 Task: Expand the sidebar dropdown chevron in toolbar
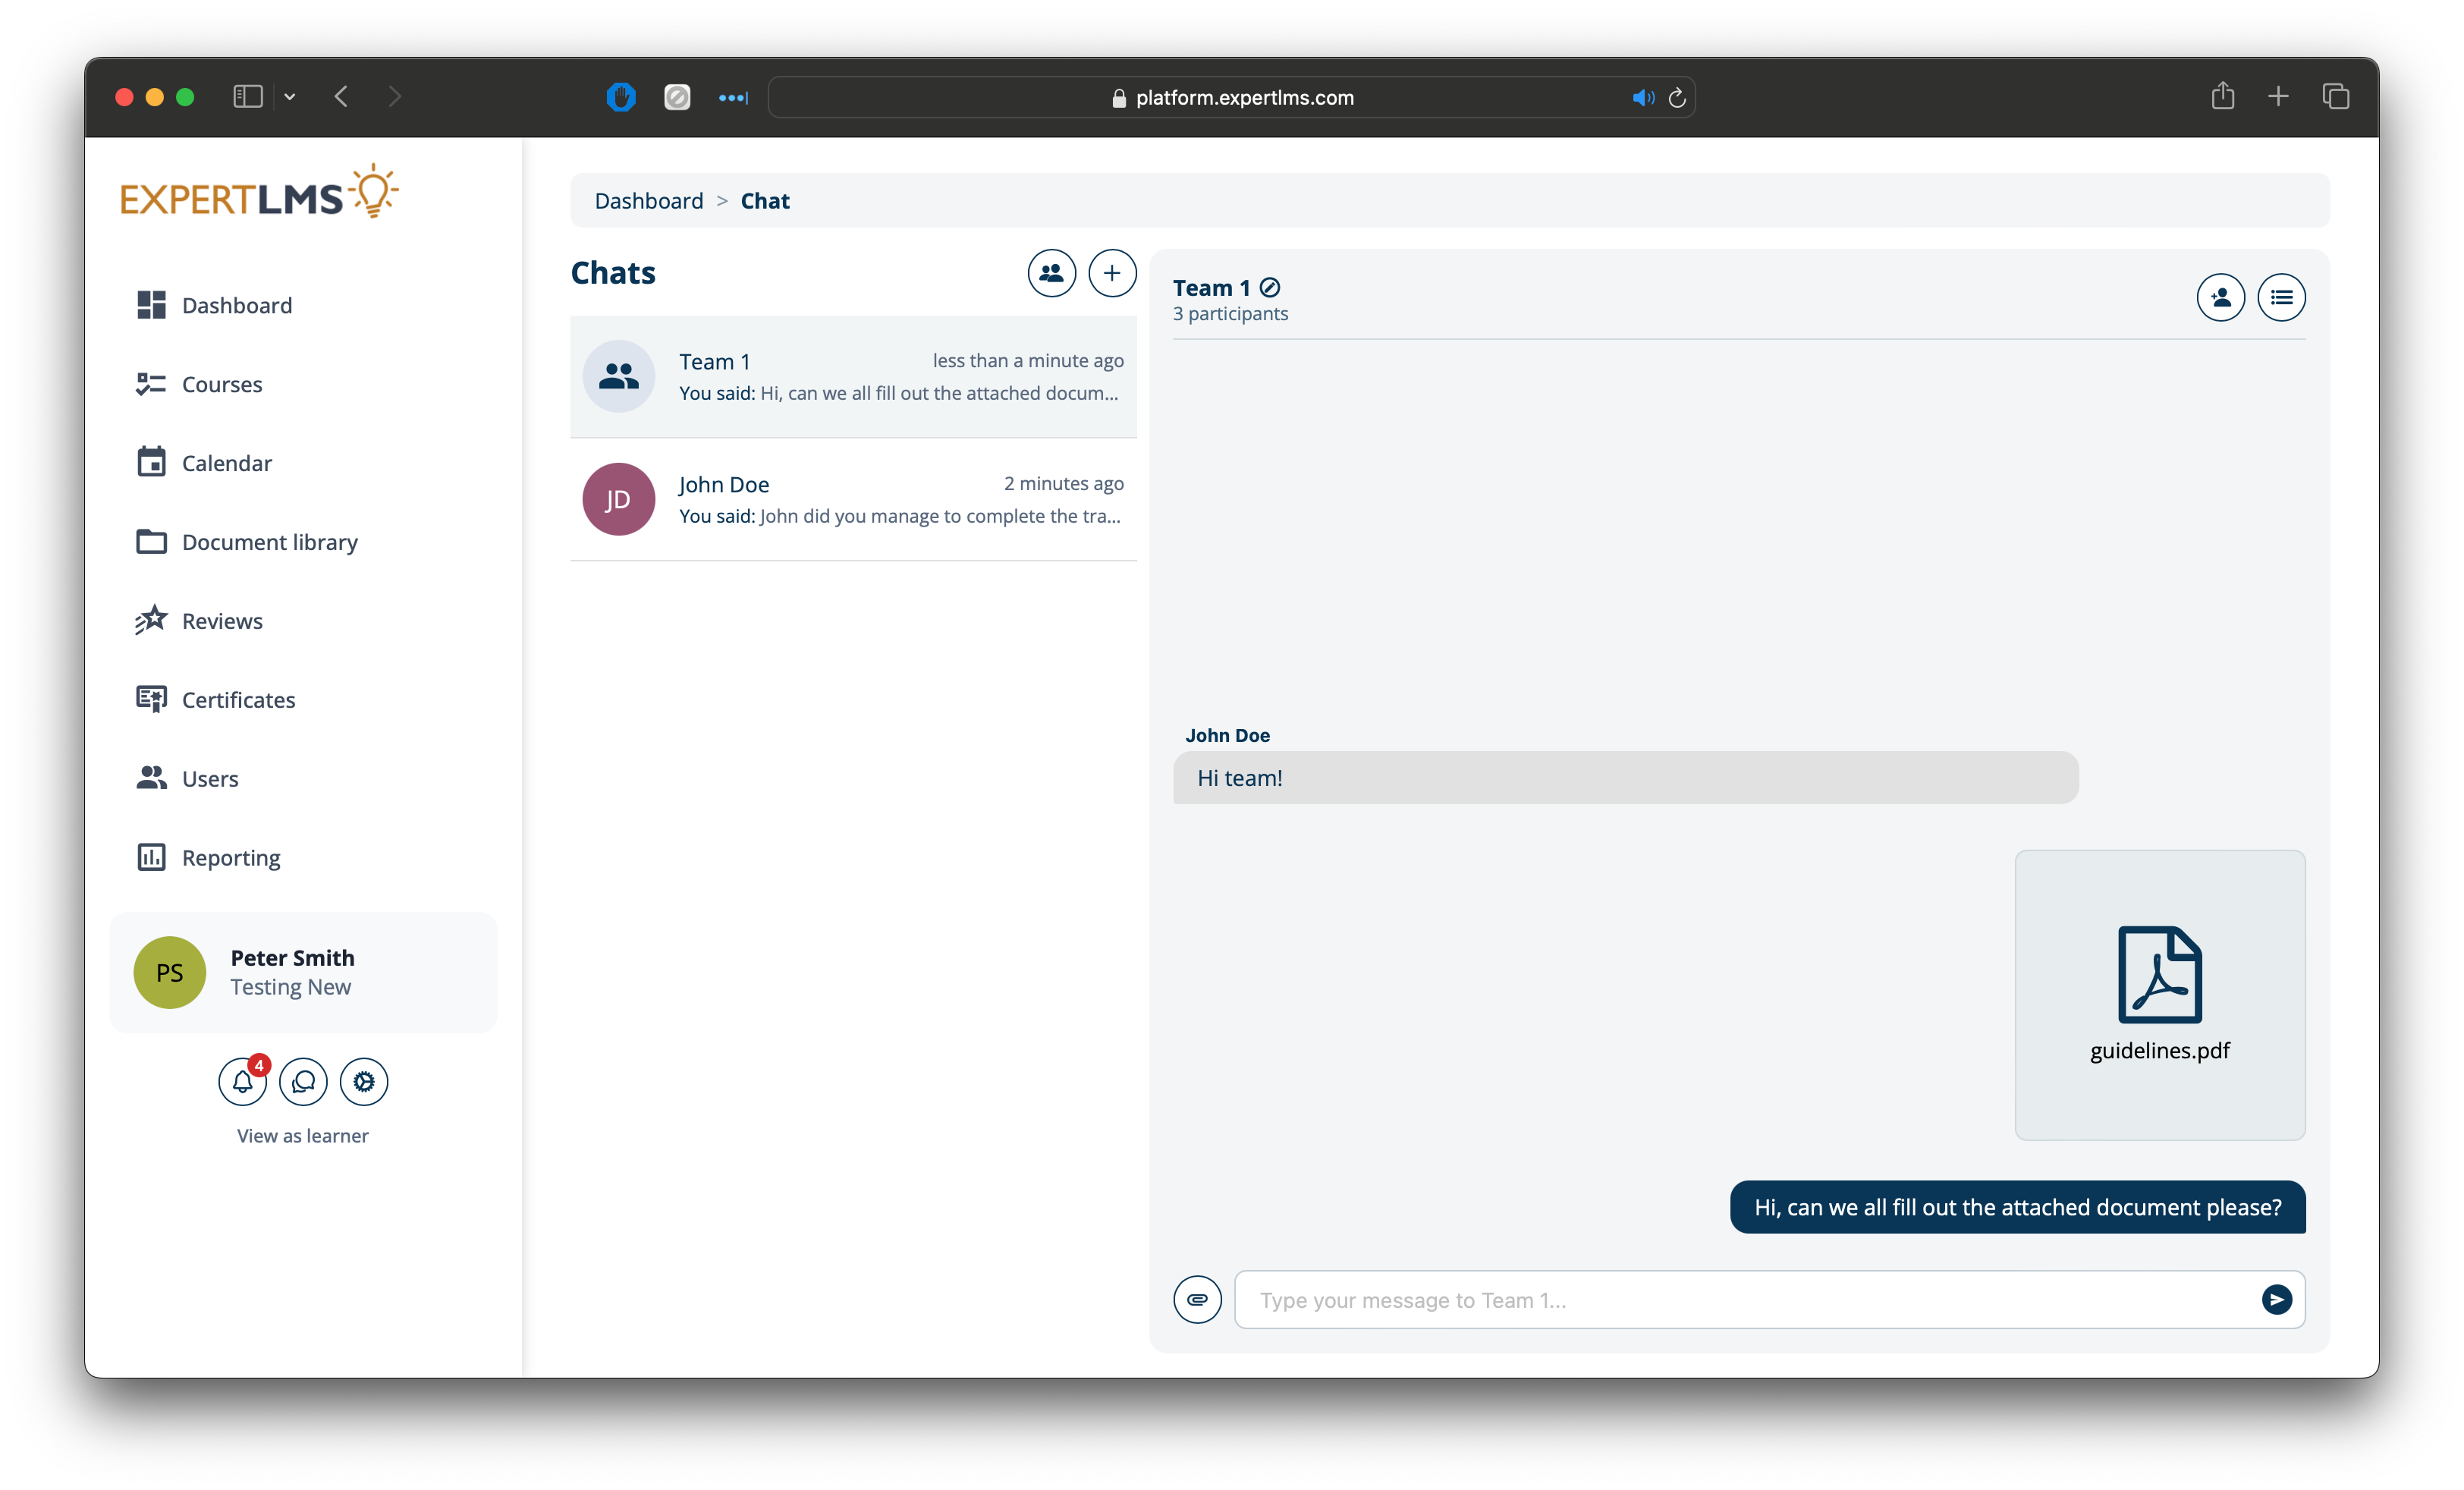[x=290, y=97]
